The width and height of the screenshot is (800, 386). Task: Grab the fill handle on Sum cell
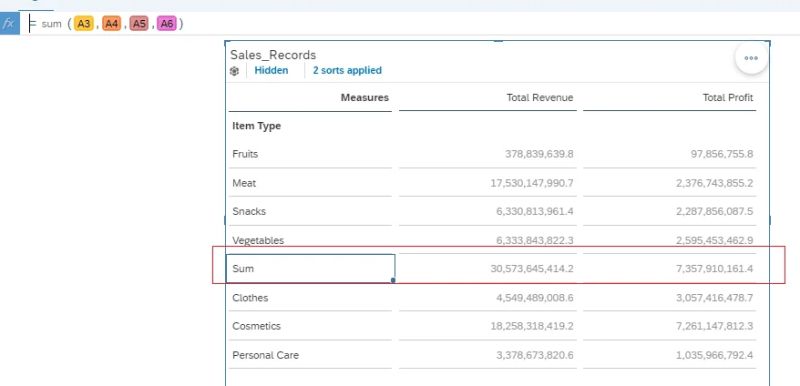[x=393, y=280]
